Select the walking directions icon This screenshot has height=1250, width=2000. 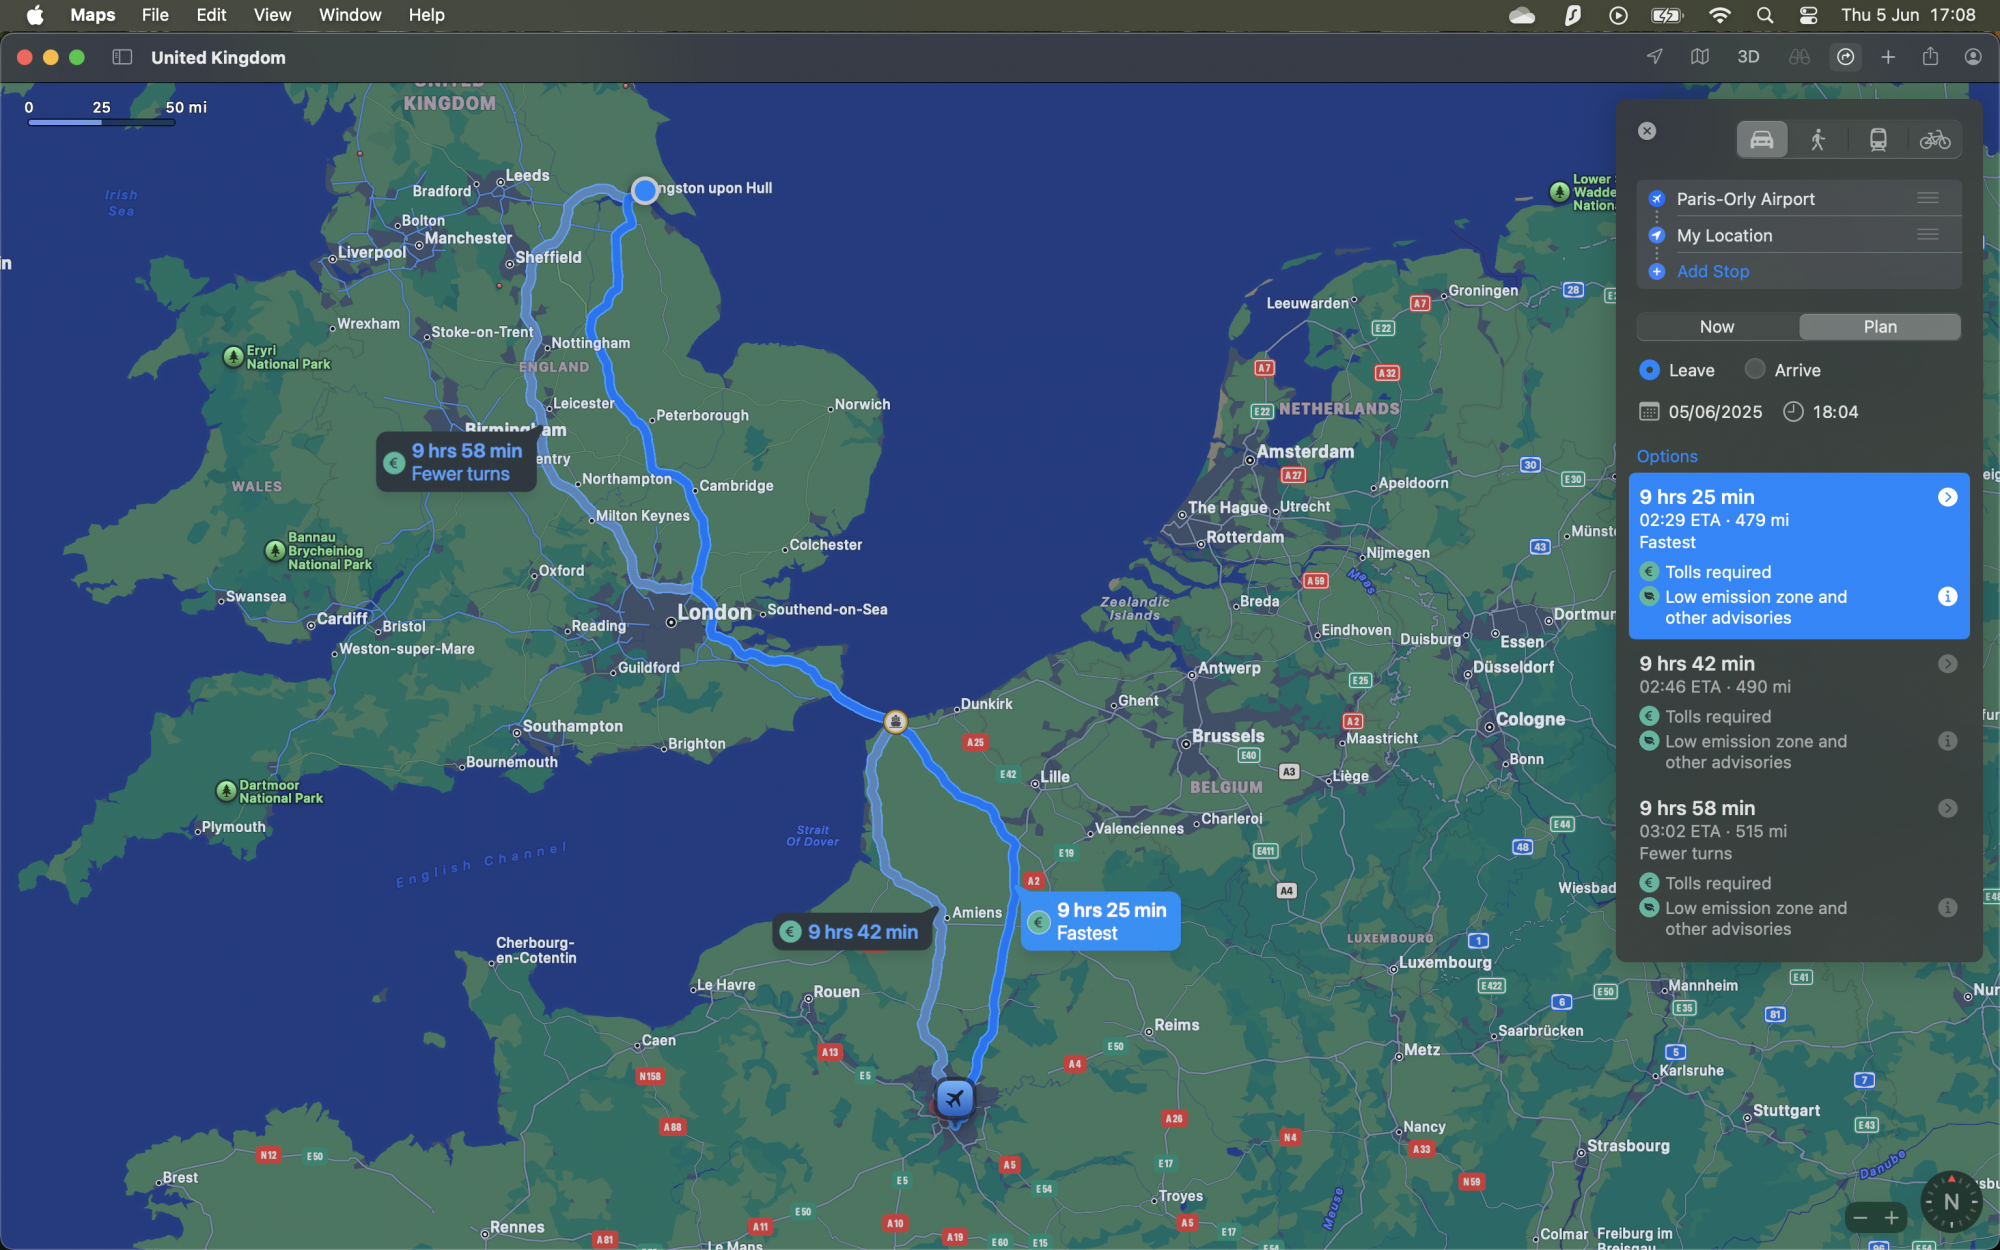click(x=1818, y=140)
